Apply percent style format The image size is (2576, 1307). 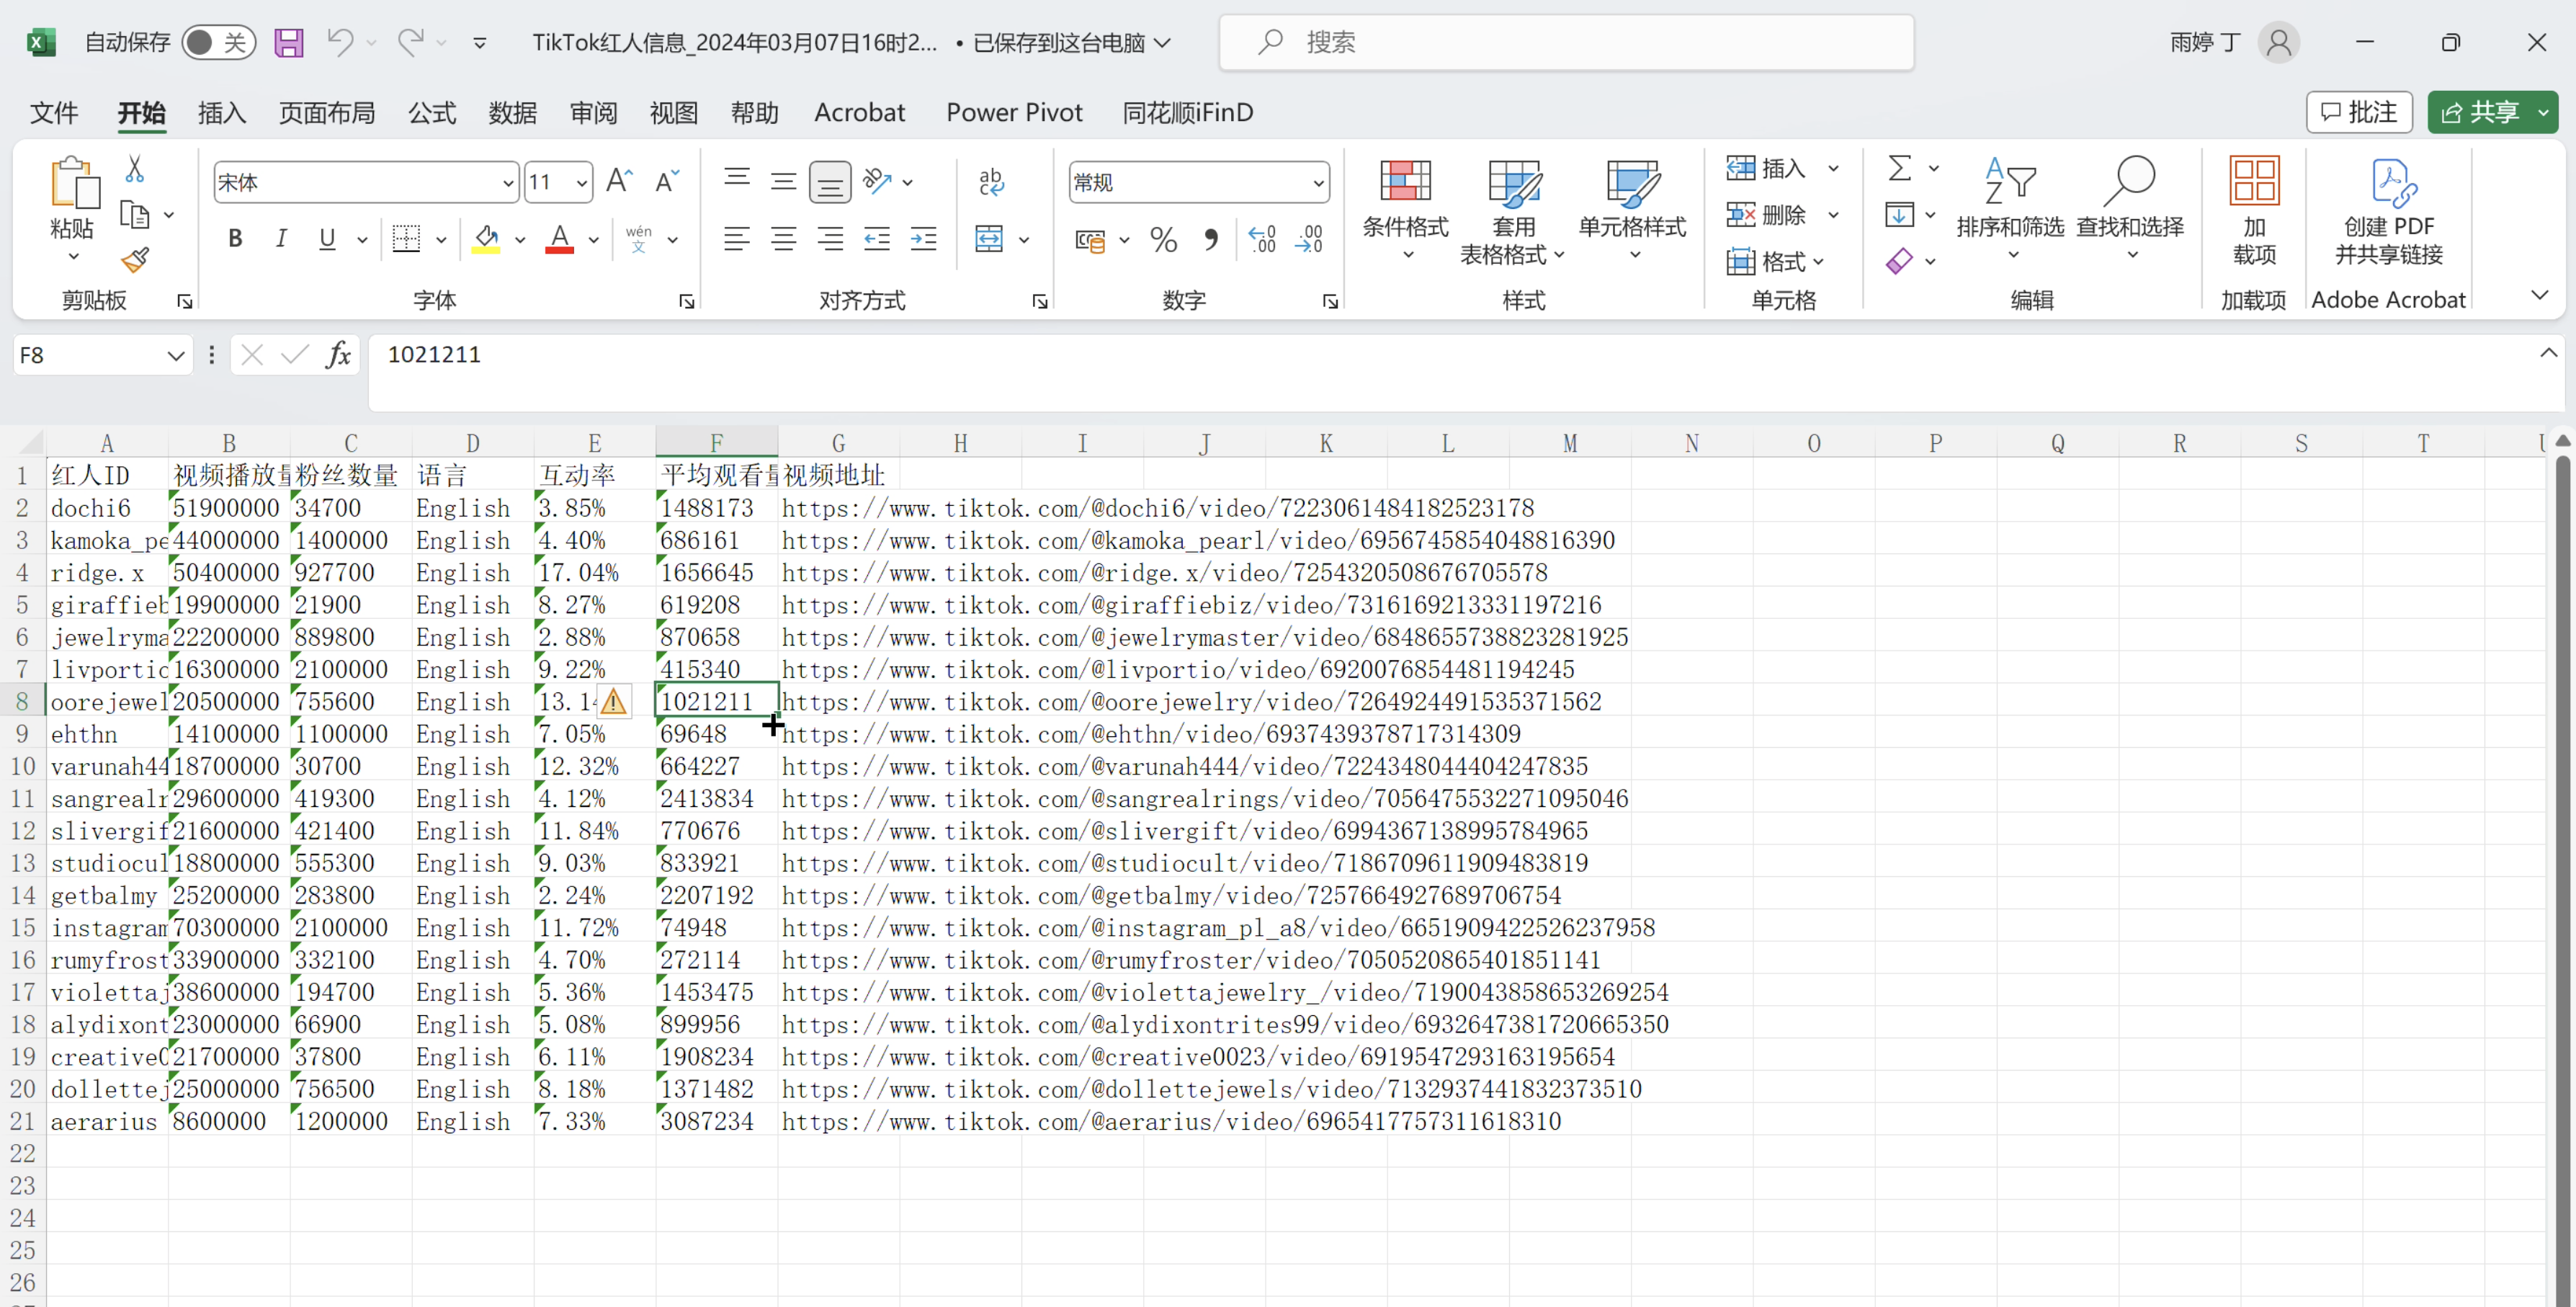coord(1163,240)
